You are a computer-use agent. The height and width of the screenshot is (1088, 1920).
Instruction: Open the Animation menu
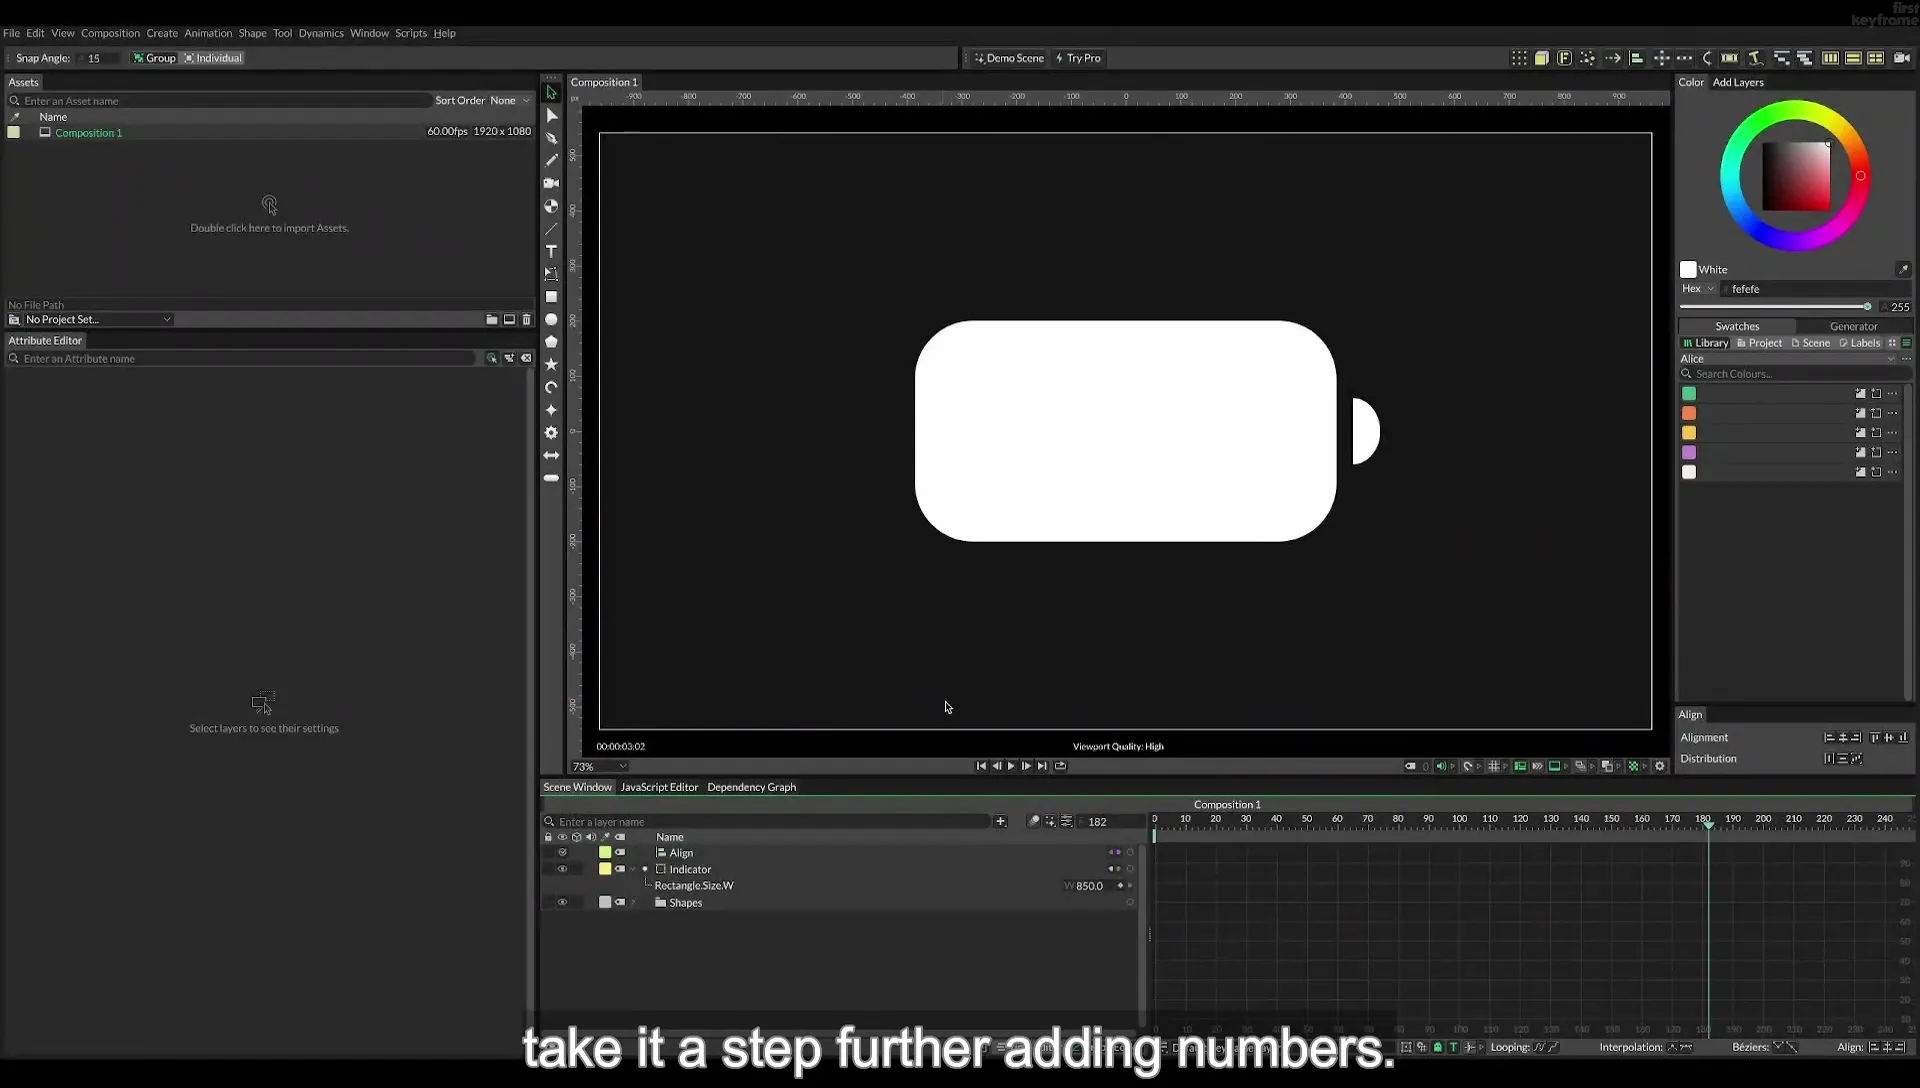pyautogui.click(x=208, y=33)
